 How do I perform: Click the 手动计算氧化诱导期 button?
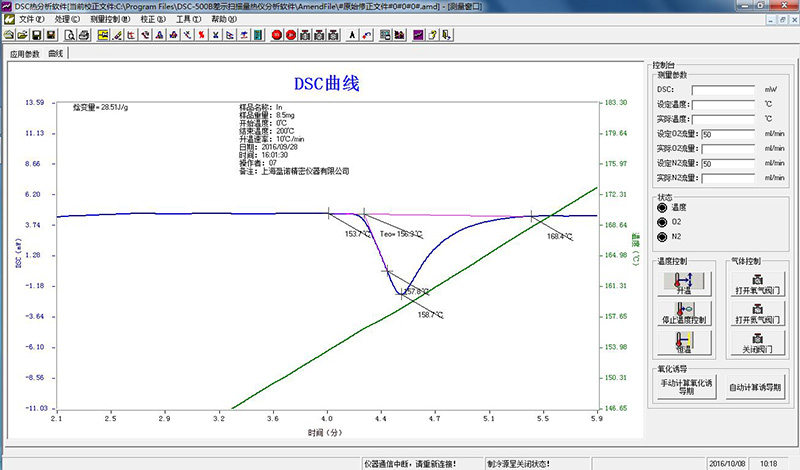[684, 387]
